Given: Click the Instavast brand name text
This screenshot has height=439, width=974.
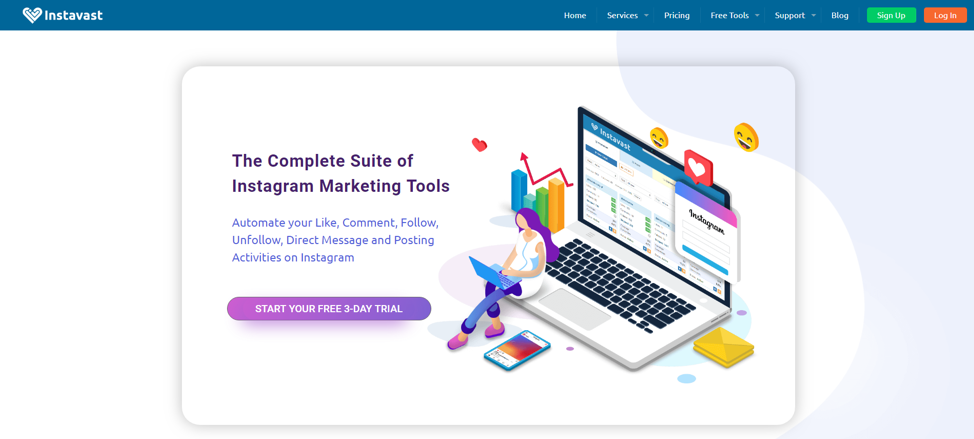Looking at the screenshot, I should [73, 16].
